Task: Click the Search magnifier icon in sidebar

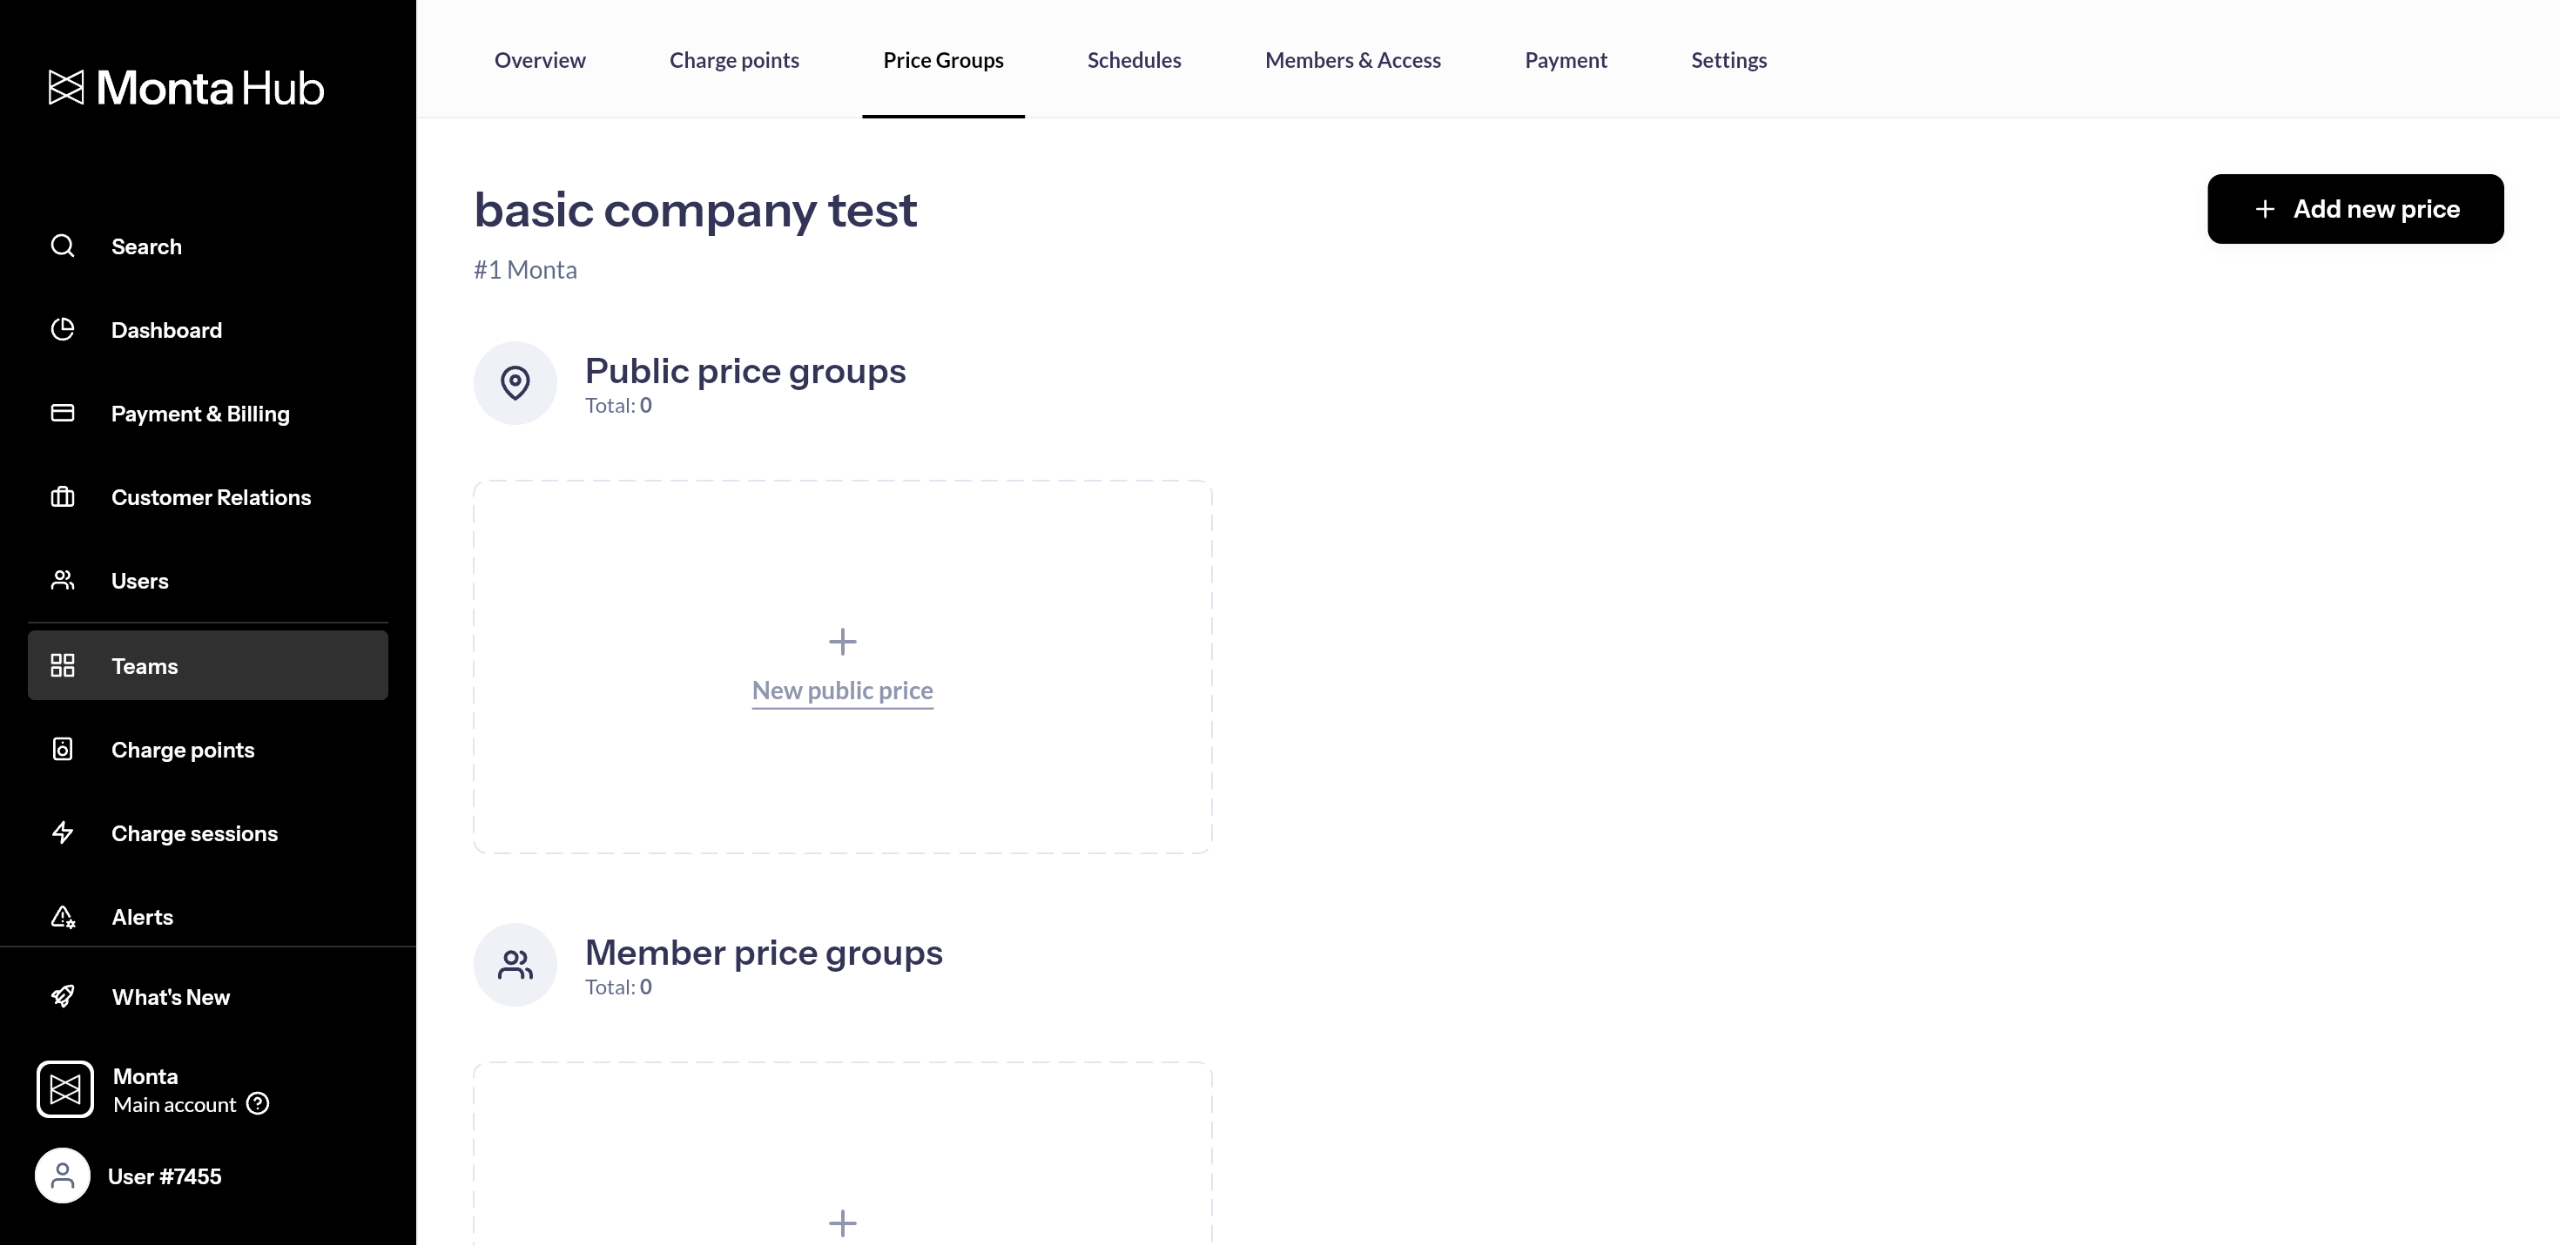Action: click(62, 246)
